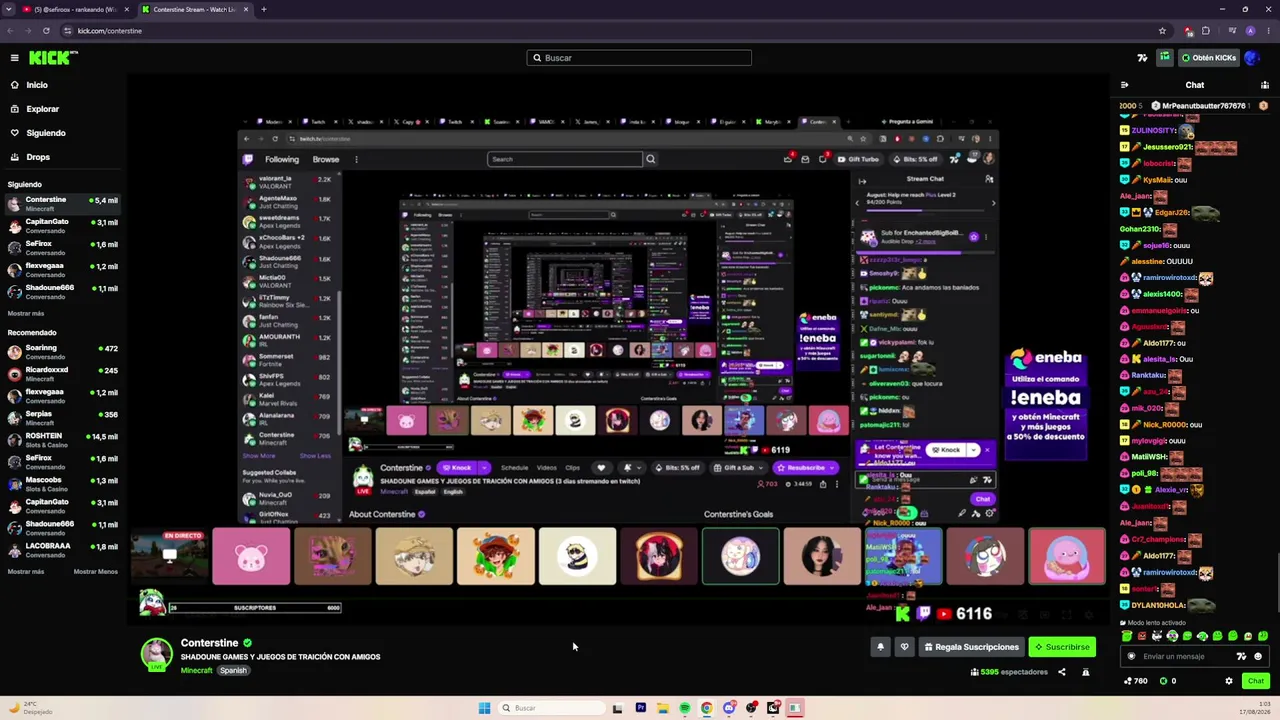Expand Recomendado list with Mostrar más
This screenshot has width=1280, height=720.
click(26, 572)
